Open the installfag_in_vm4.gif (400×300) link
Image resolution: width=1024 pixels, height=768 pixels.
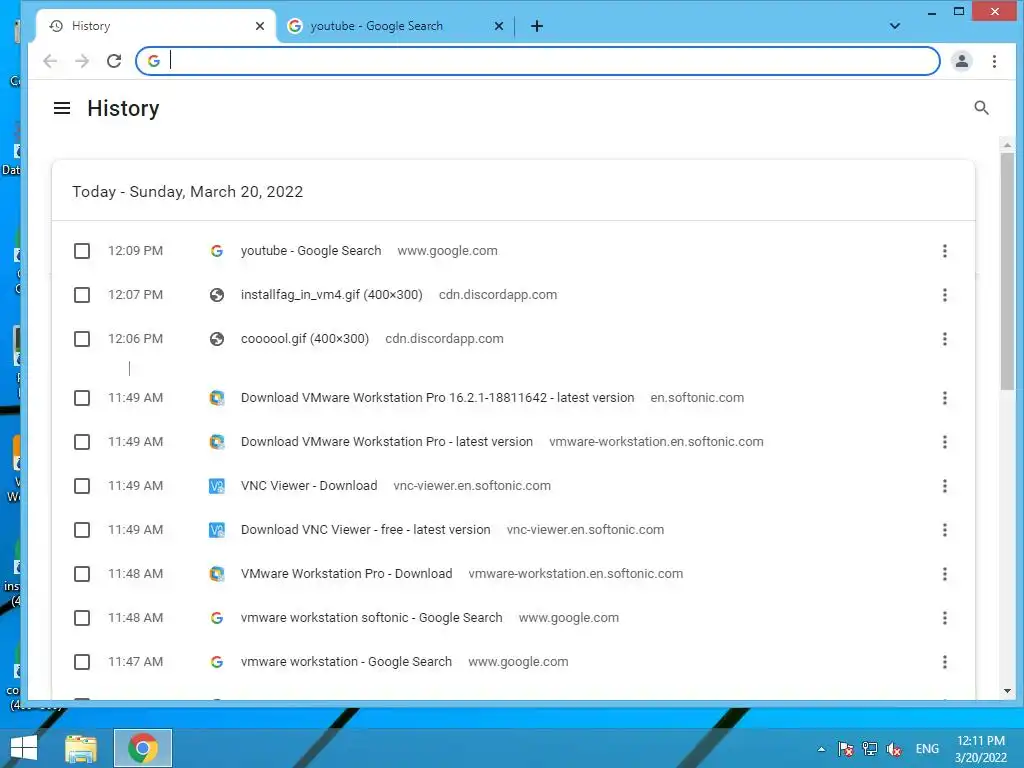332,295
